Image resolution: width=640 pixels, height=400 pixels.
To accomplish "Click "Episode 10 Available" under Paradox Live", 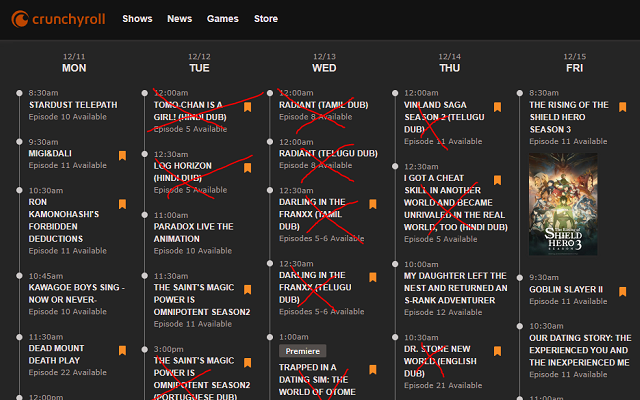I will click(193, 251).
